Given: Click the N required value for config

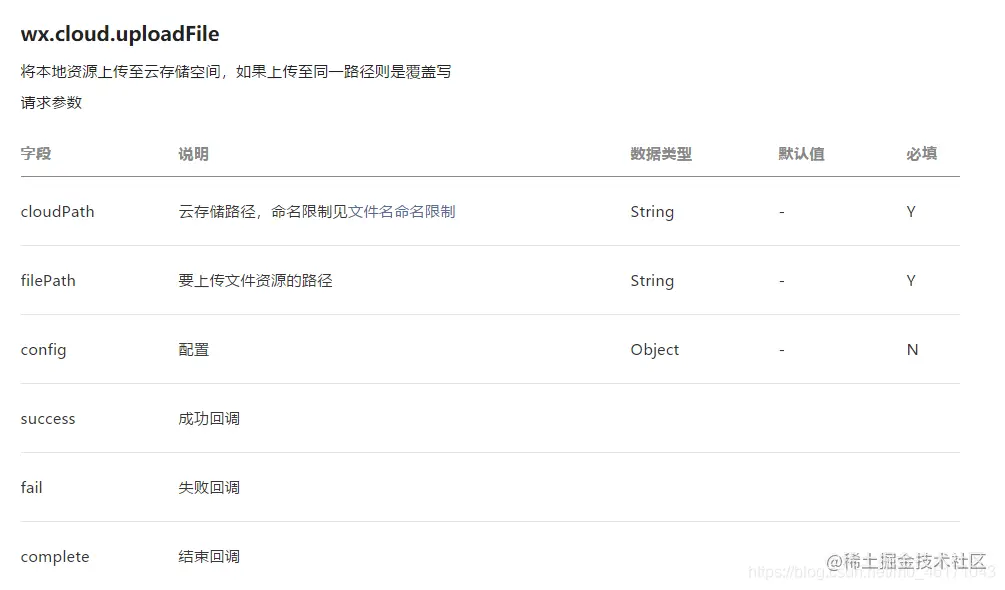Looking at the screenshot, I should coord(912,350).
